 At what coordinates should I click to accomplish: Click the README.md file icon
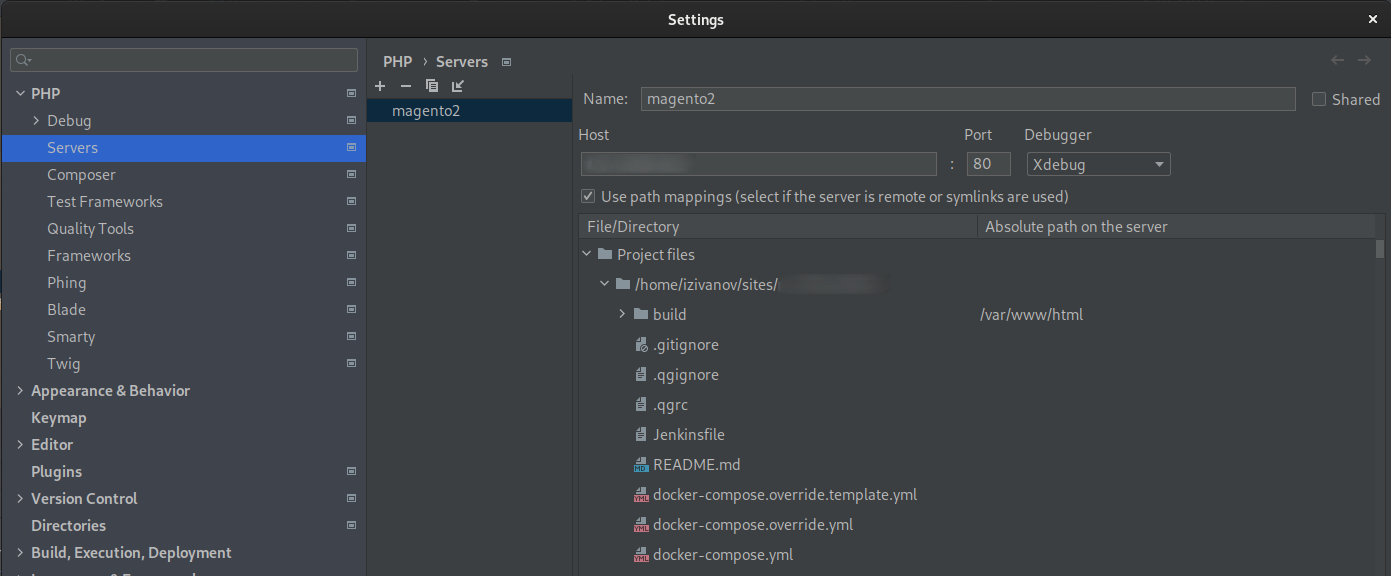[x=641, y=465]
